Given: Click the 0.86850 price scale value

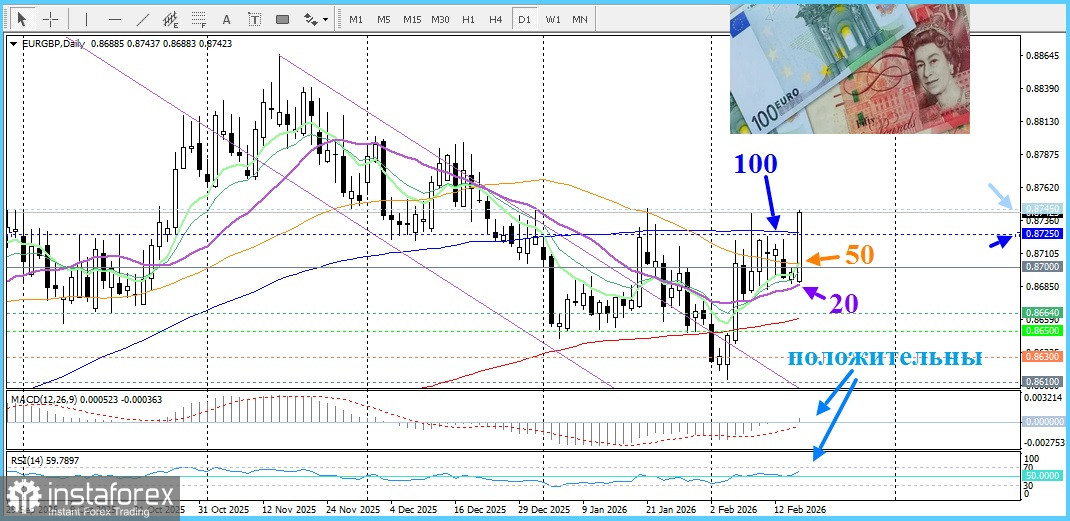Looking at the screenshot, I should (1041, 286).
